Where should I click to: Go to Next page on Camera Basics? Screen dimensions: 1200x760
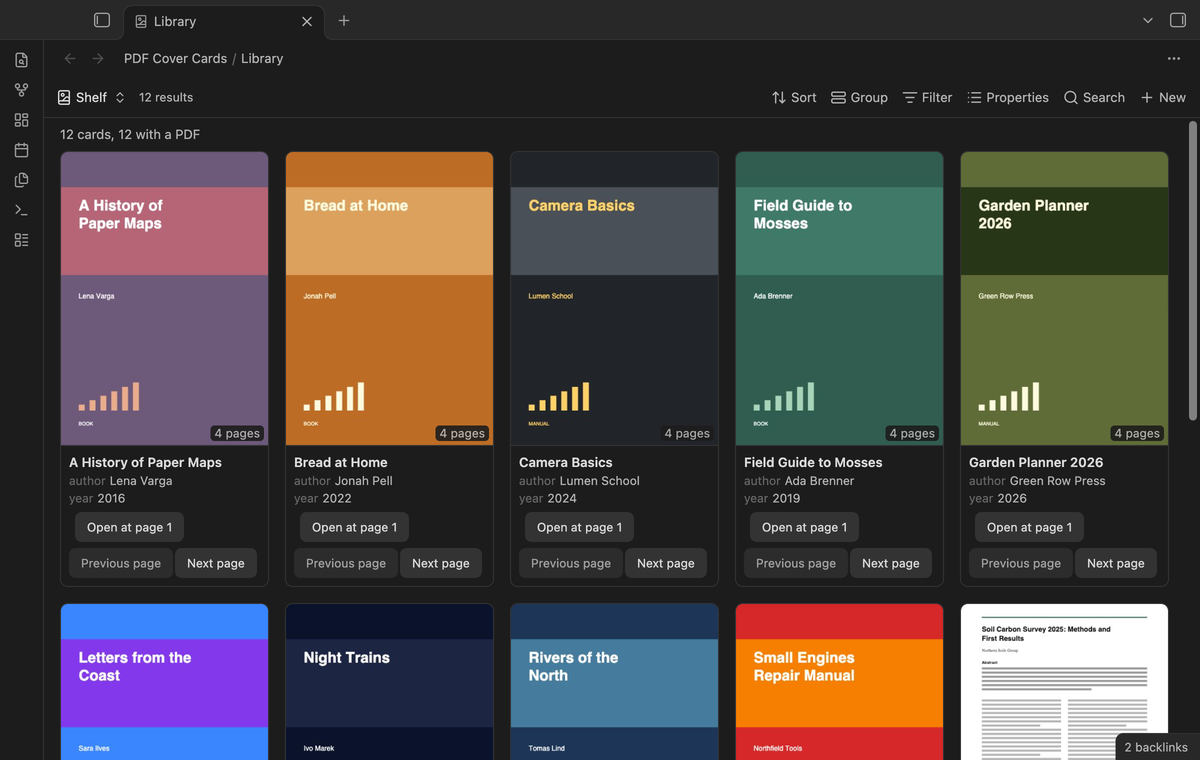pyautogui.click(x=666, y=563)
